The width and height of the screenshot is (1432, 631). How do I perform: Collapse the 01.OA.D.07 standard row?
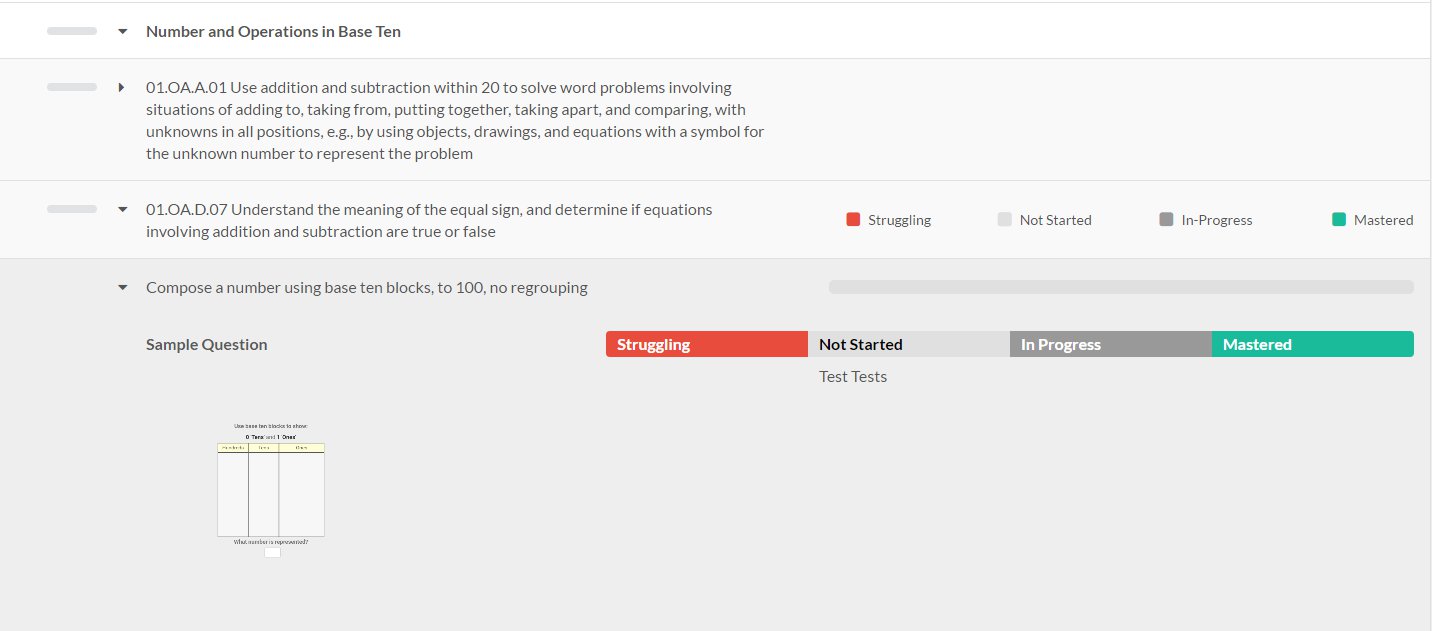point(122,210)
